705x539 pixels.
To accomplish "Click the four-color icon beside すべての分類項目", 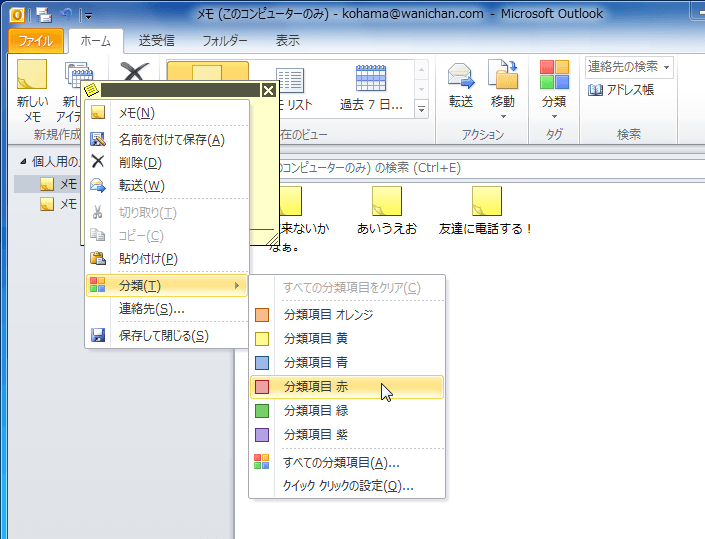I will pyautogui.click(x=262, y=462).
